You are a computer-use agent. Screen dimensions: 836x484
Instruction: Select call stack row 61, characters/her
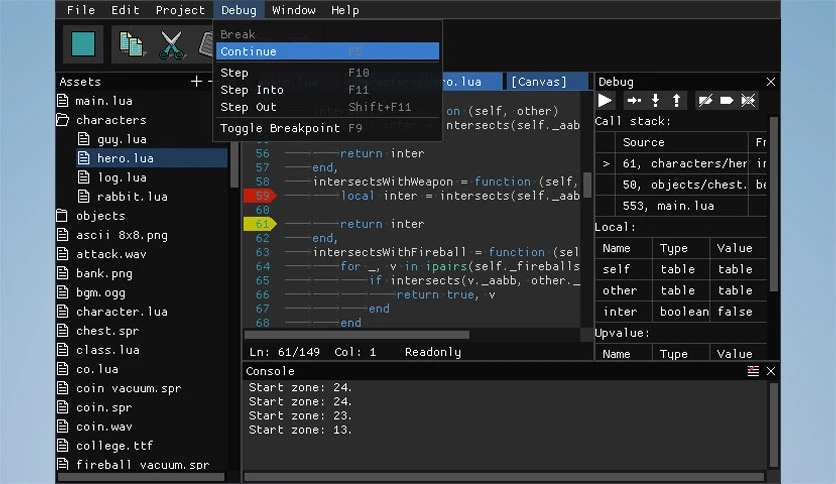pyautogui.click(x=681, y=164)
